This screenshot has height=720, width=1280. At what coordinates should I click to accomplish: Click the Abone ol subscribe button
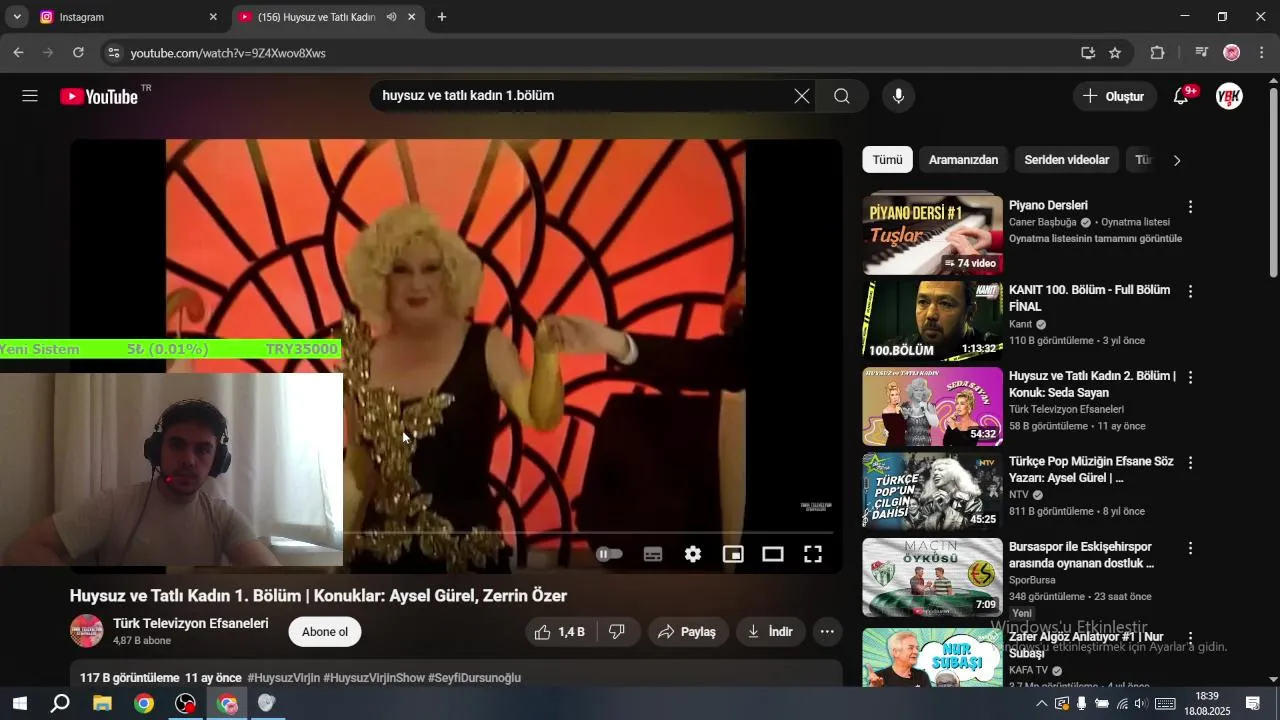[x=325, y=632]
